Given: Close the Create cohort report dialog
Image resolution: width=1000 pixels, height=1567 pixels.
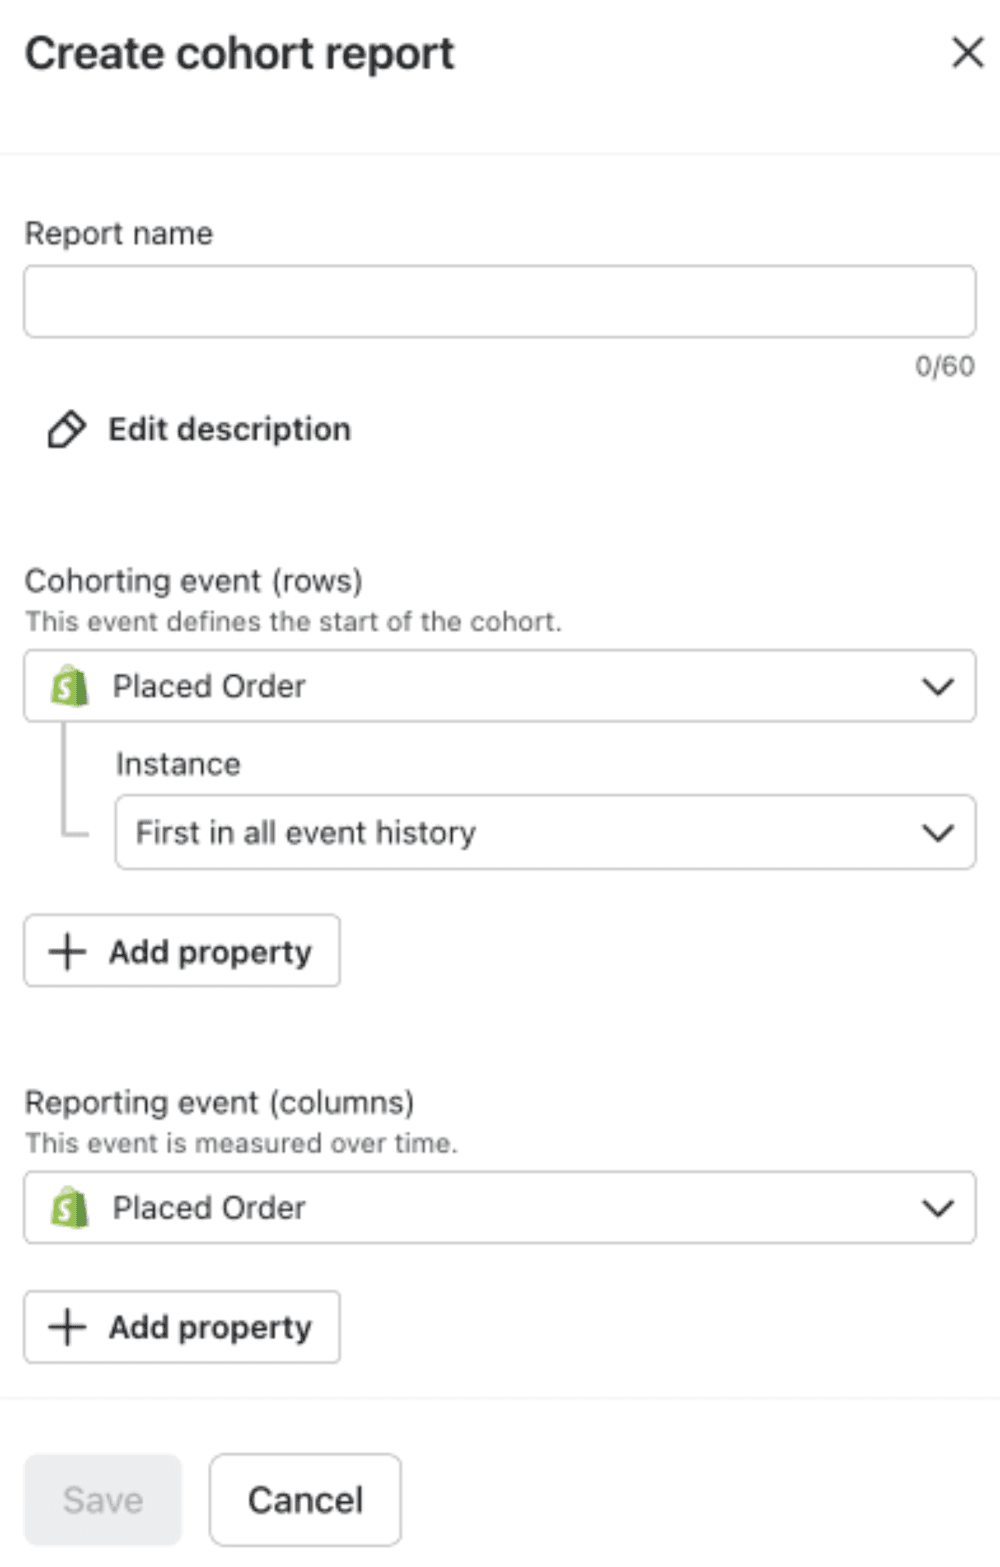Looking at the screenshot, I should pyautogui.click(x=967, y=53).
